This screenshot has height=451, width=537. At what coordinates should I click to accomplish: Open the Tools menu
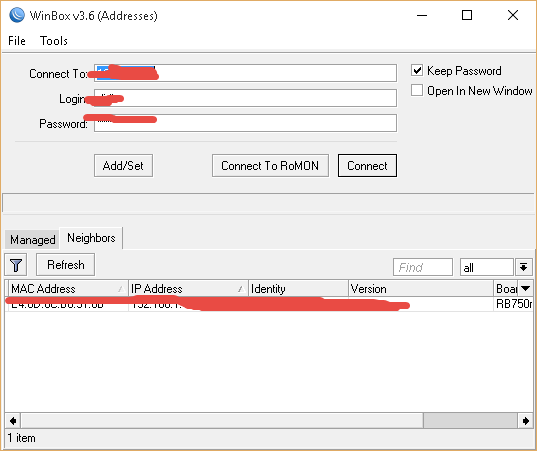pyautogui.click(x=54, y=41)
